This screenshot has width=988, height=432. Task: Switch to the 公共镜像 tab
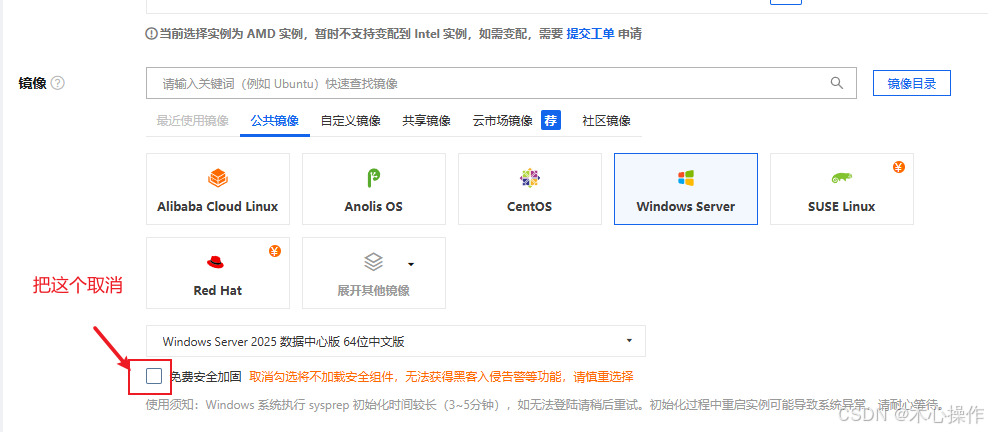tap(275, 121)
